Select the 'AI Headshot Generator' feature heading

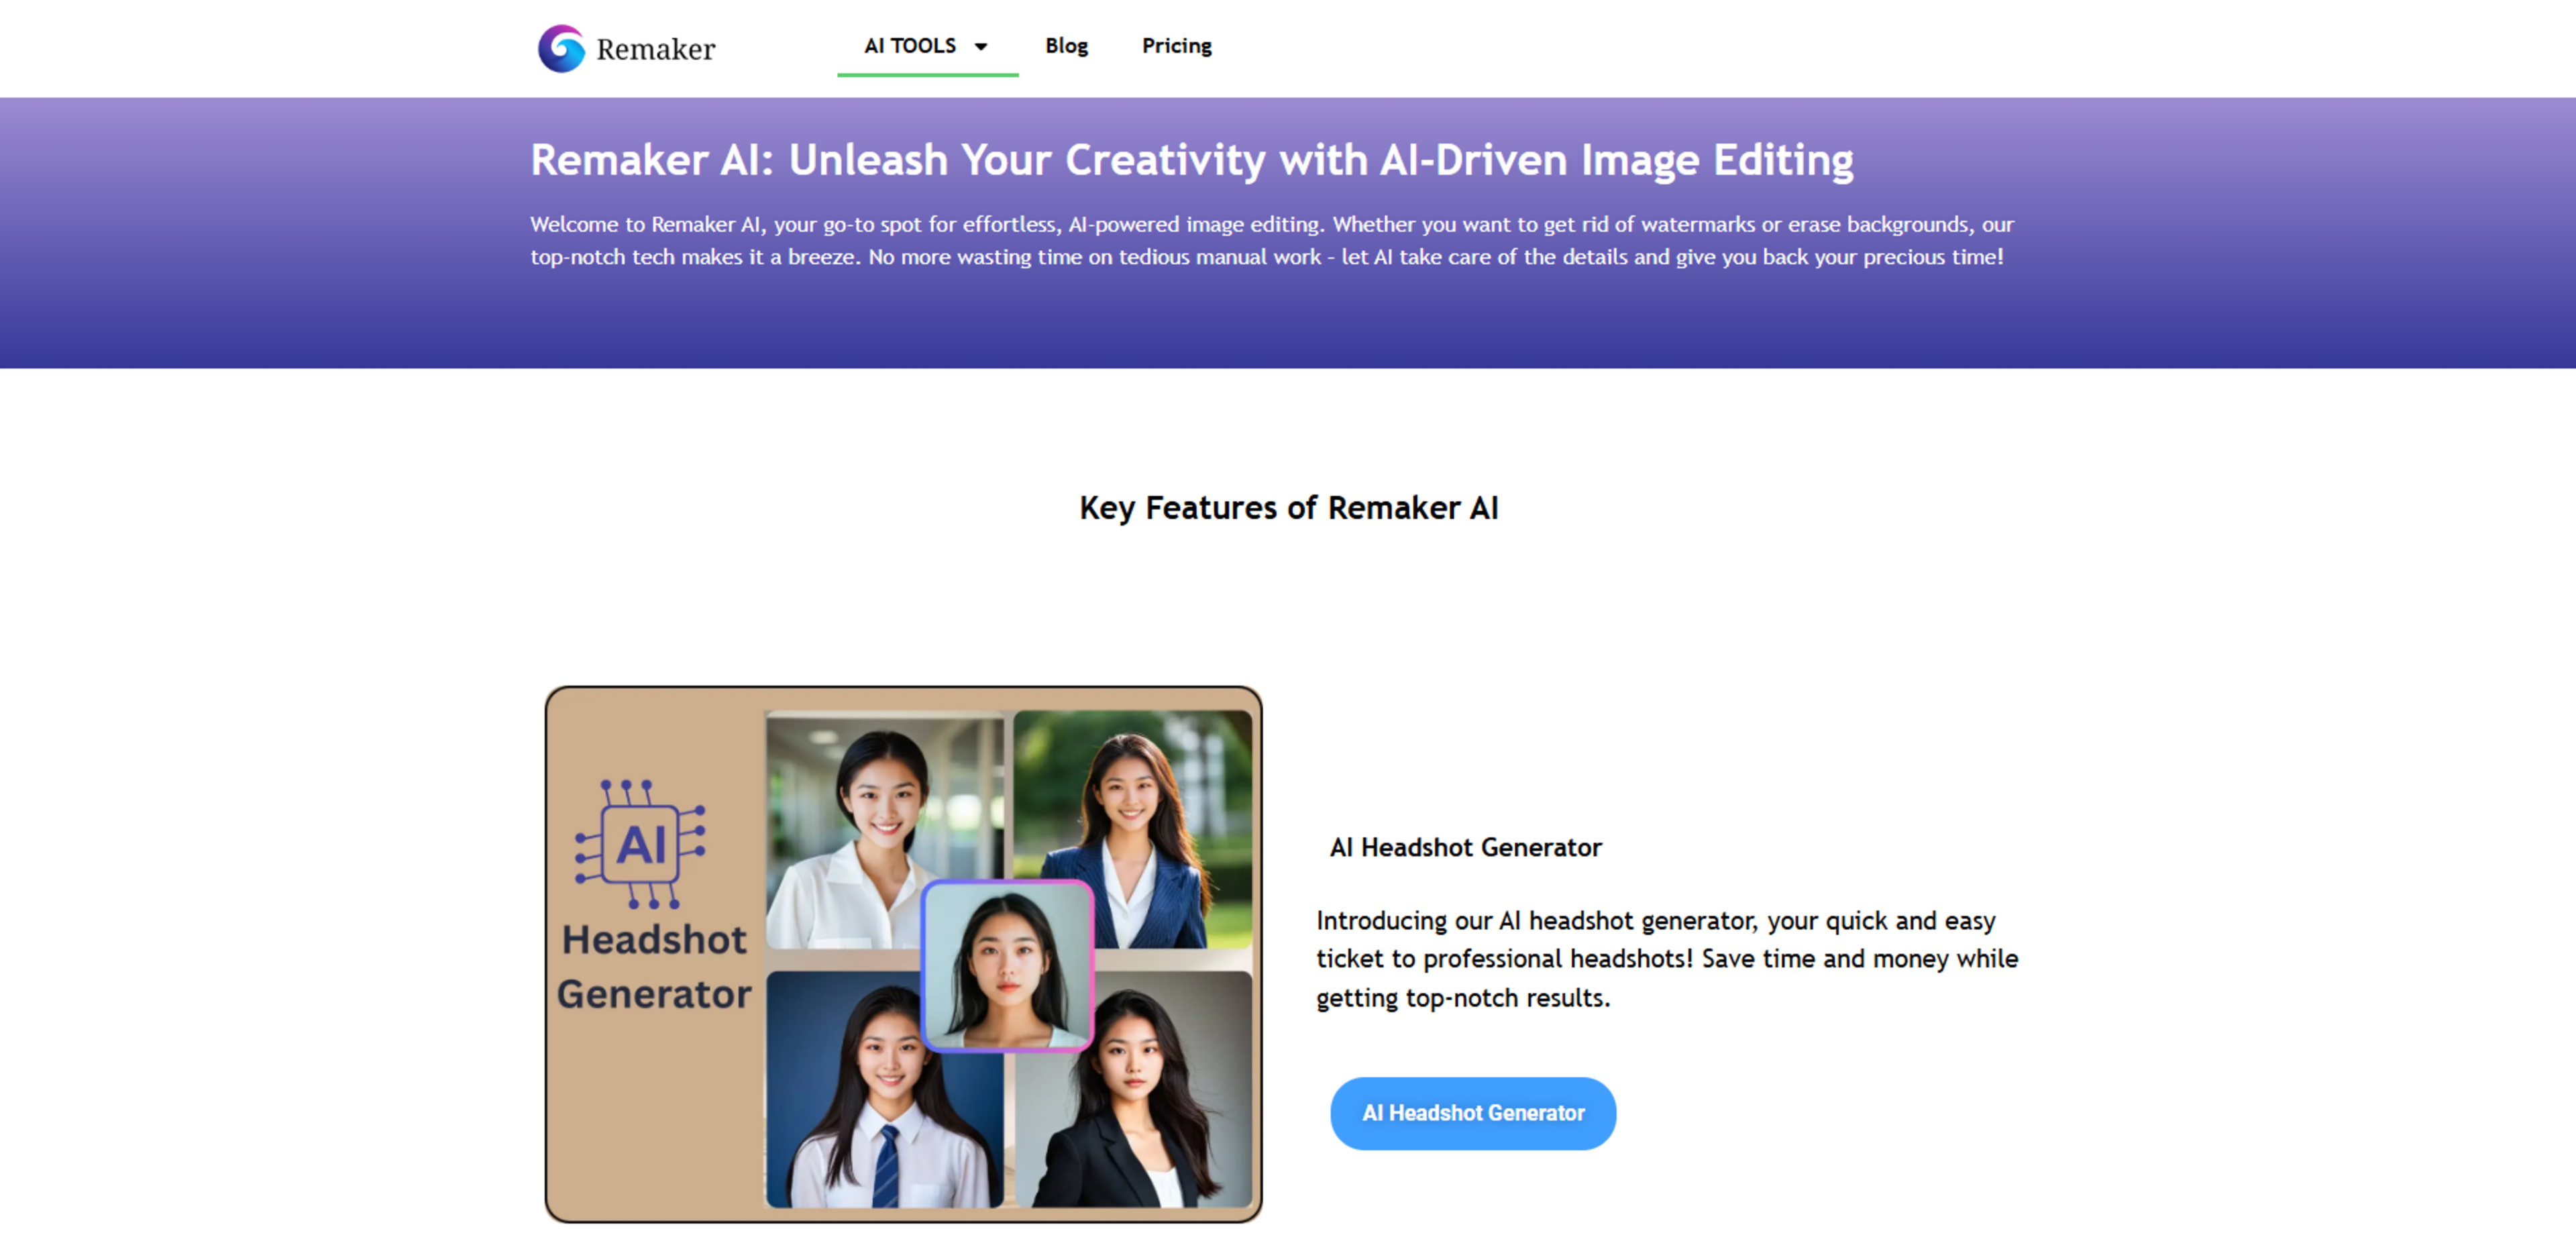(1465, 847)
